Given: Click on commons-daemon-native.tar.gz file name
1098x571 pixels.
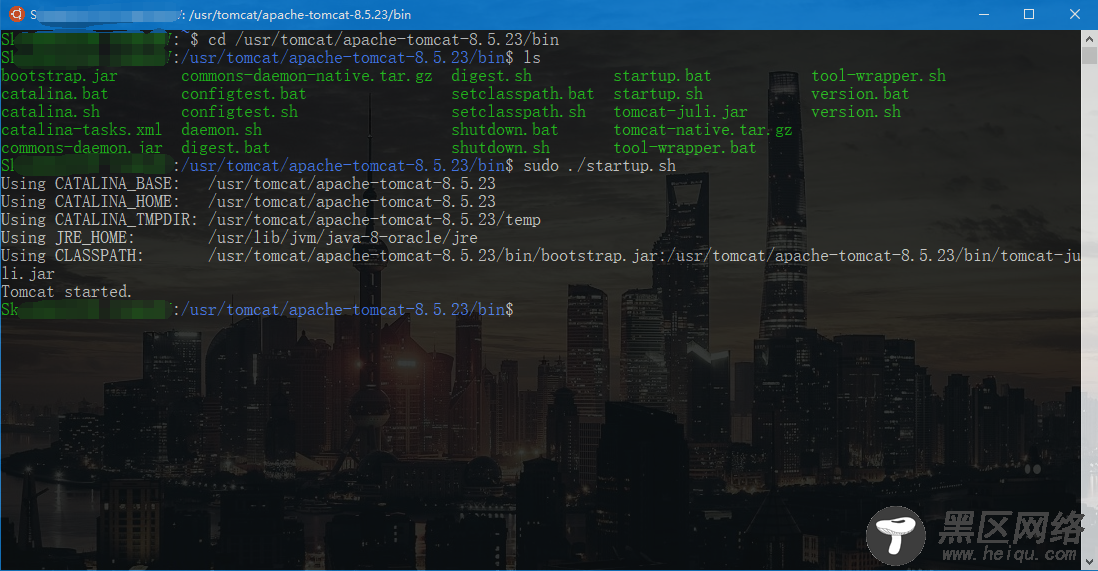Looking at the screenshot, I should click(x=307, y=76).
